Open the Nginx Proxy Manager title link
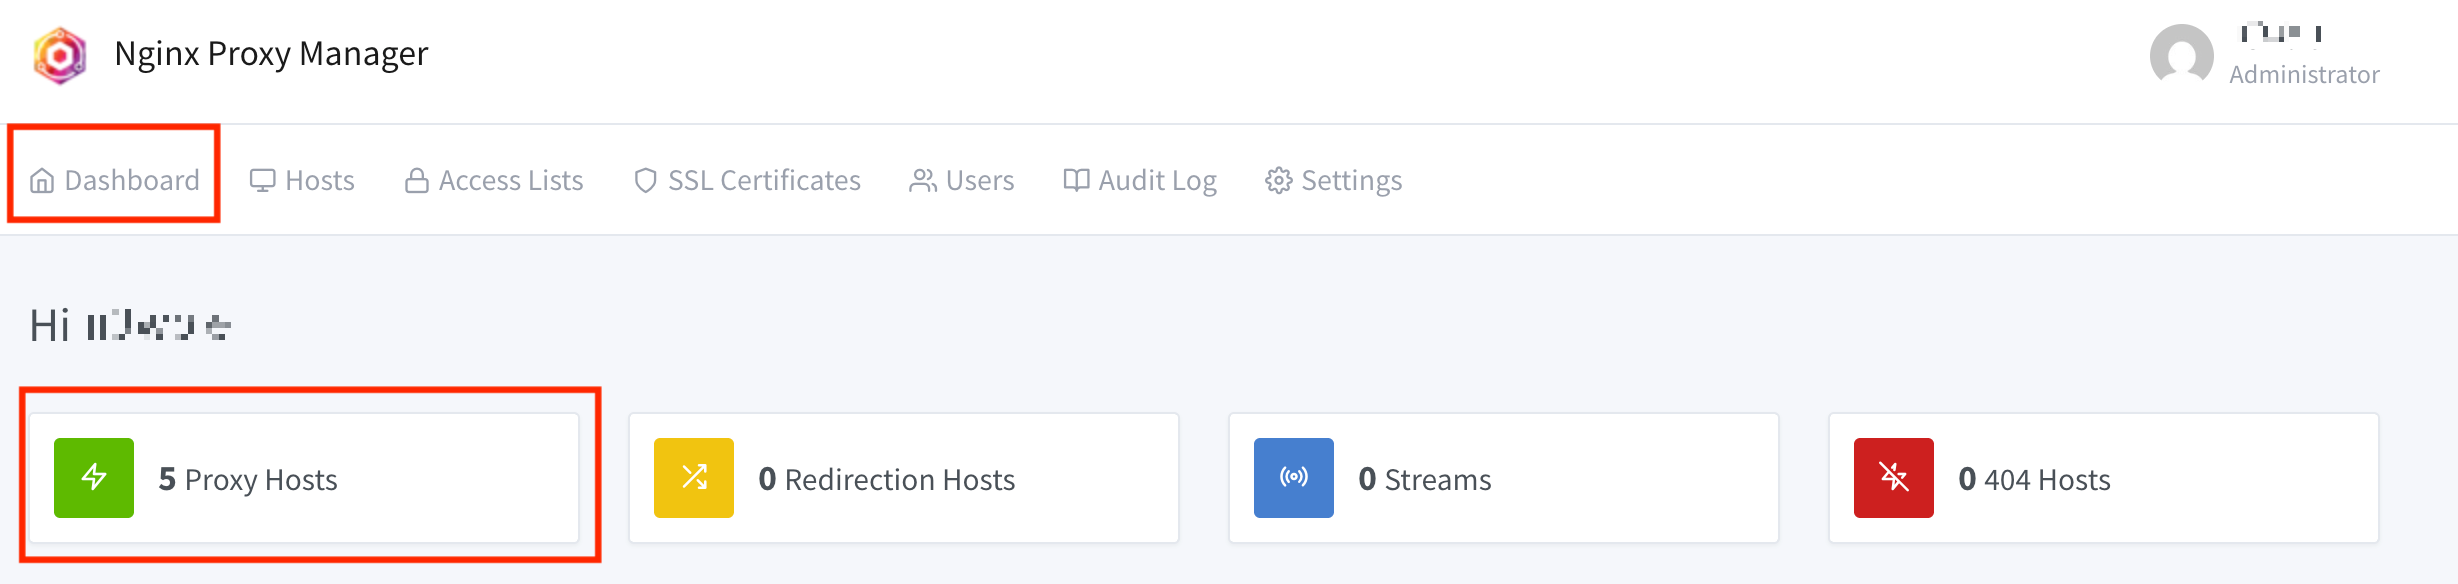 click(271, 53)
